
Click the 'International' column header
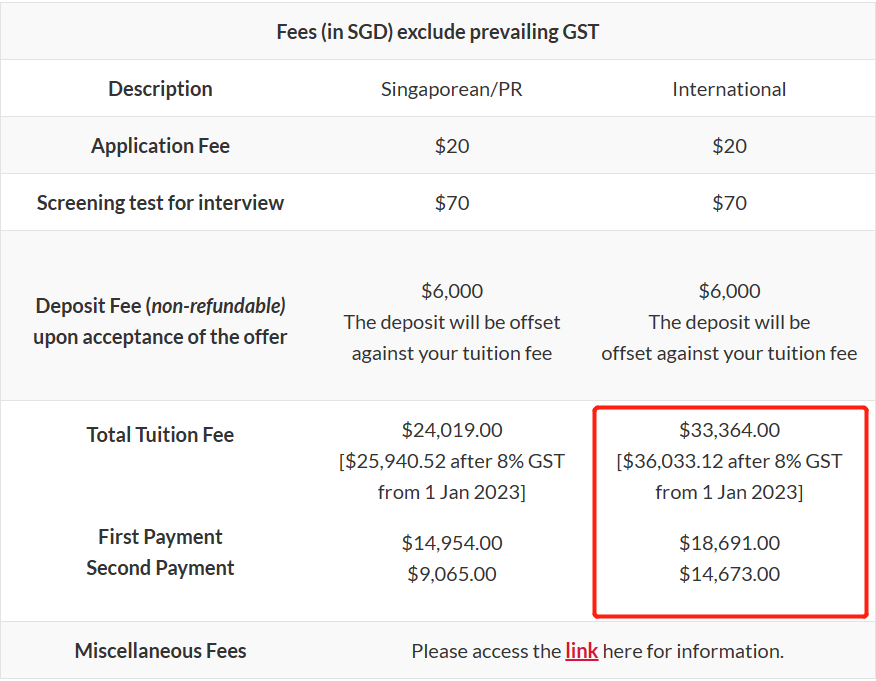pos(729,89)
